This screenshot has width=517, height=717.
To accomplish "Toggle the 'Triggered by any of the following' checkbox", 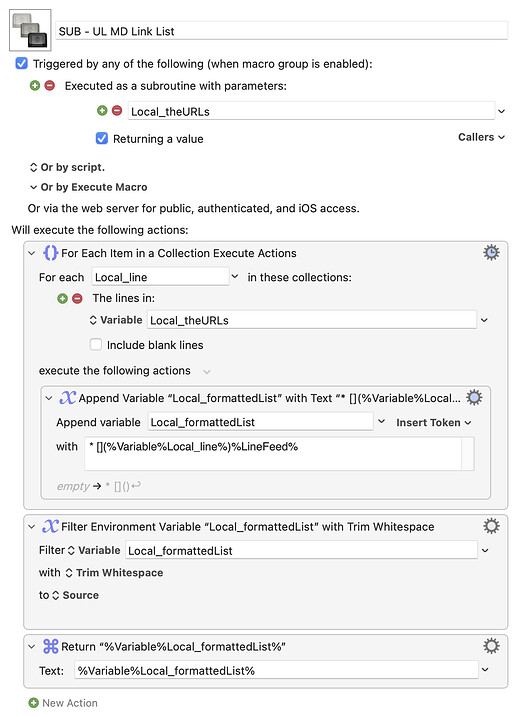I will [x=21, y=63].
